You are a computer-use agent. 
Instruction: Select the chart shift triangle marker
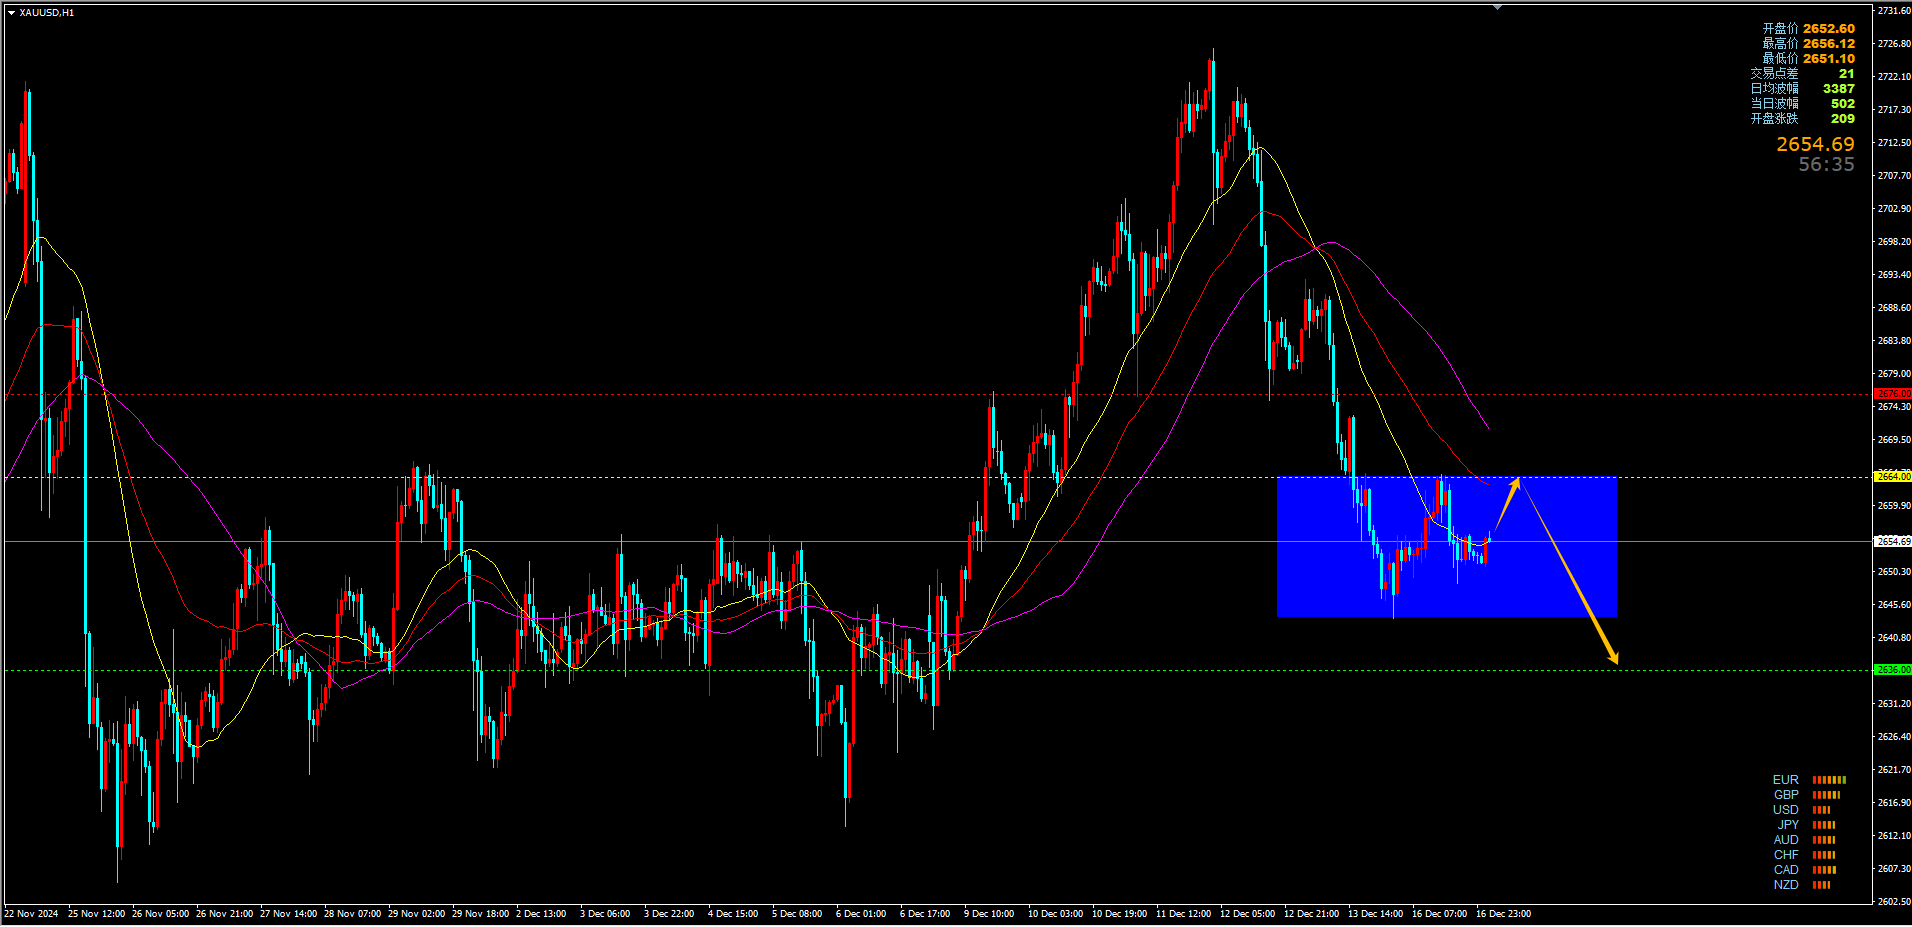point(1497,7)
